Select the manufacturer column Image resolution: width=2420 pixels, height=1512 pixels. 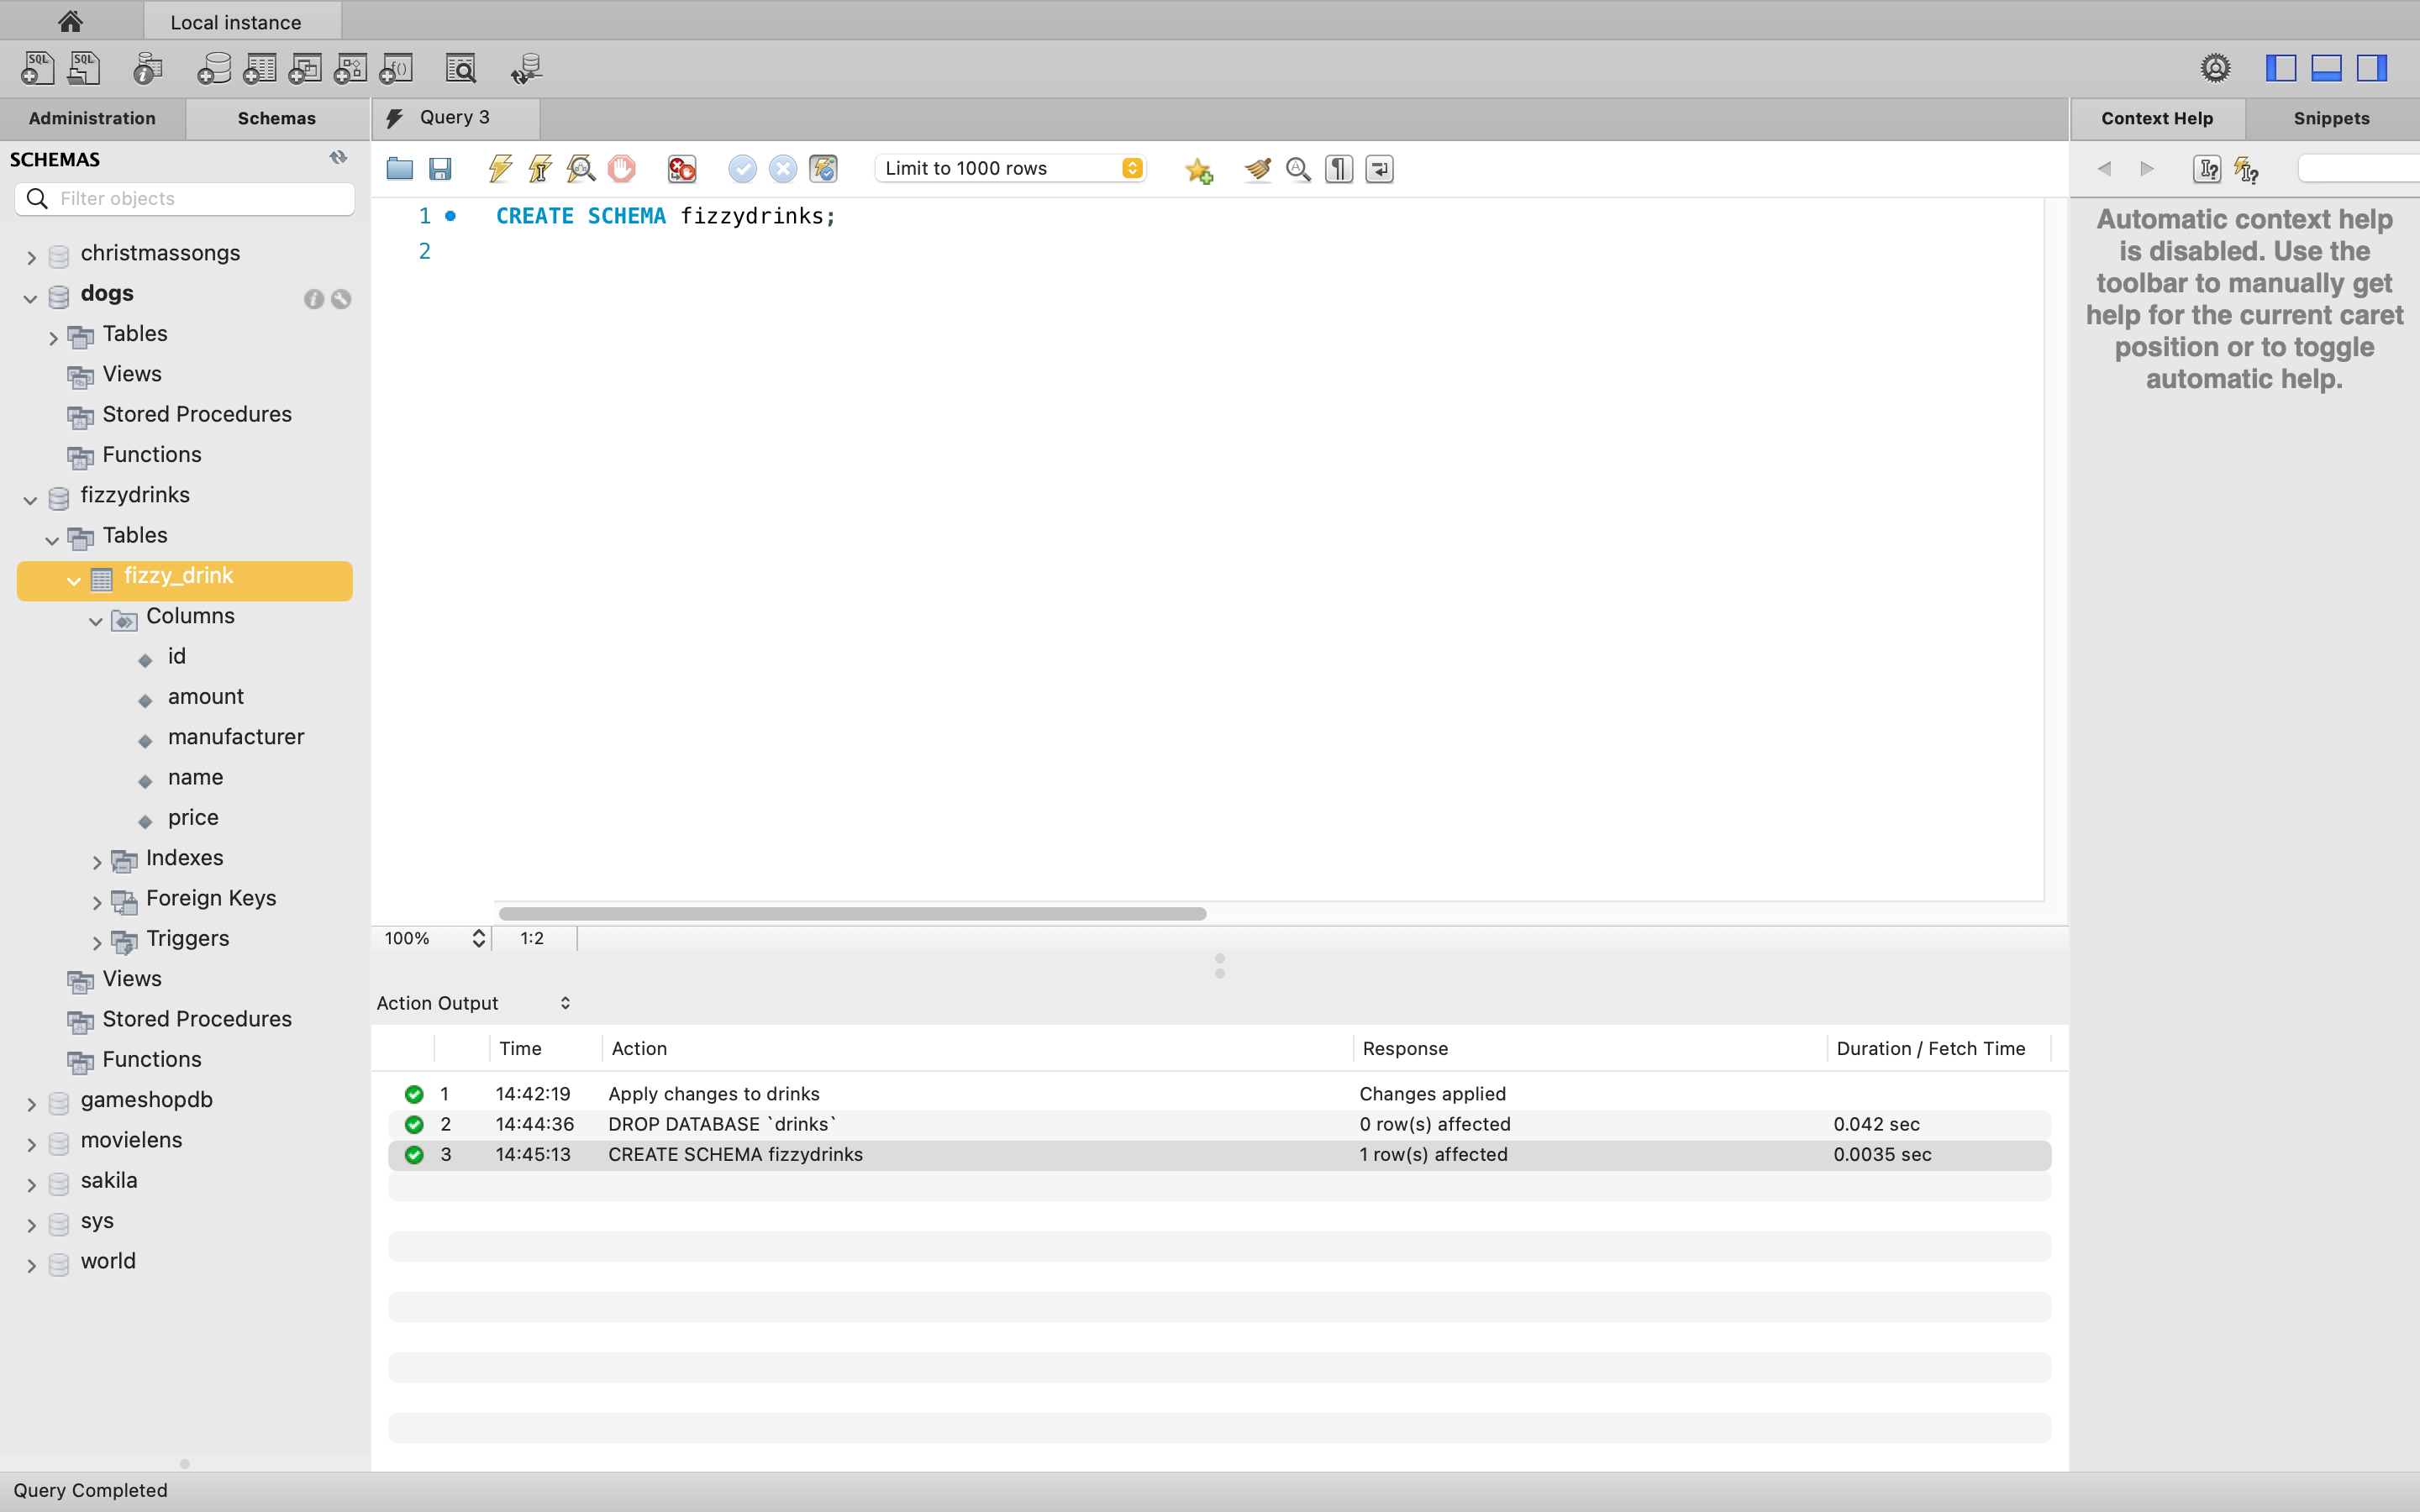235,737
